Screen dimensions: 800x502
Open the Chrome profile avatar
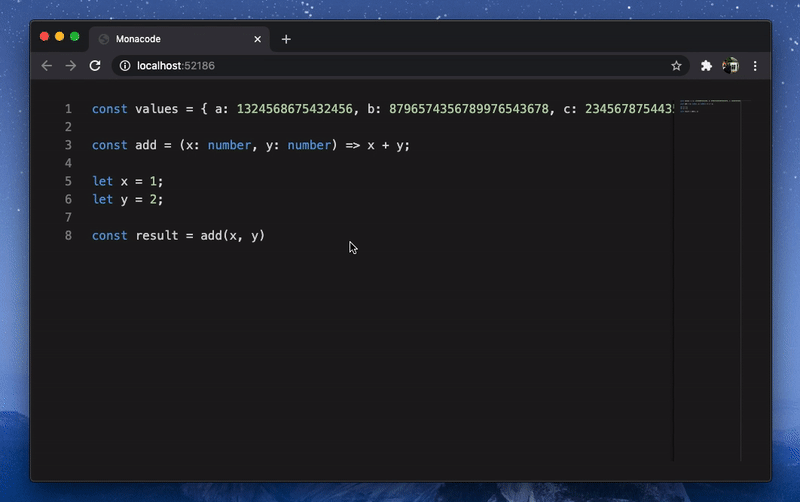pyautogui.click(x=730, y=66)
